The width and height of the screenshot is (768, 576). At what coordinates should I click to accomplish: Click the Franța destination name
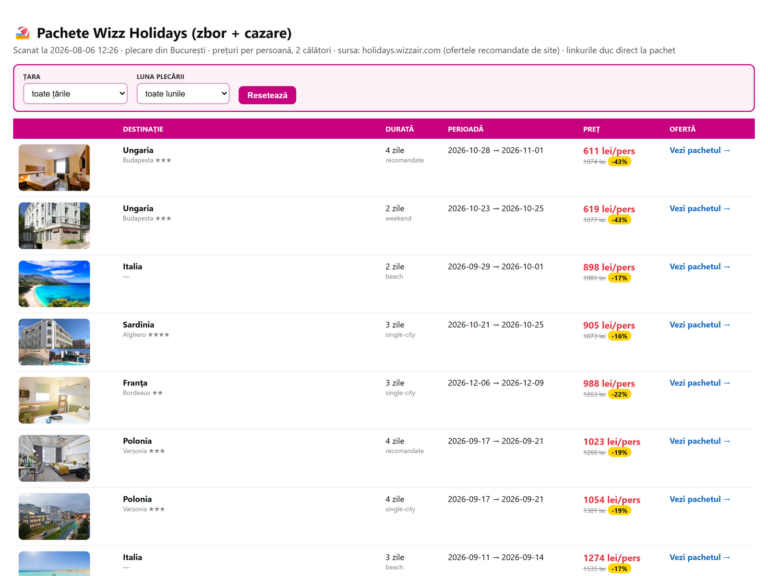pyautogui.click(x=135, y=383)
